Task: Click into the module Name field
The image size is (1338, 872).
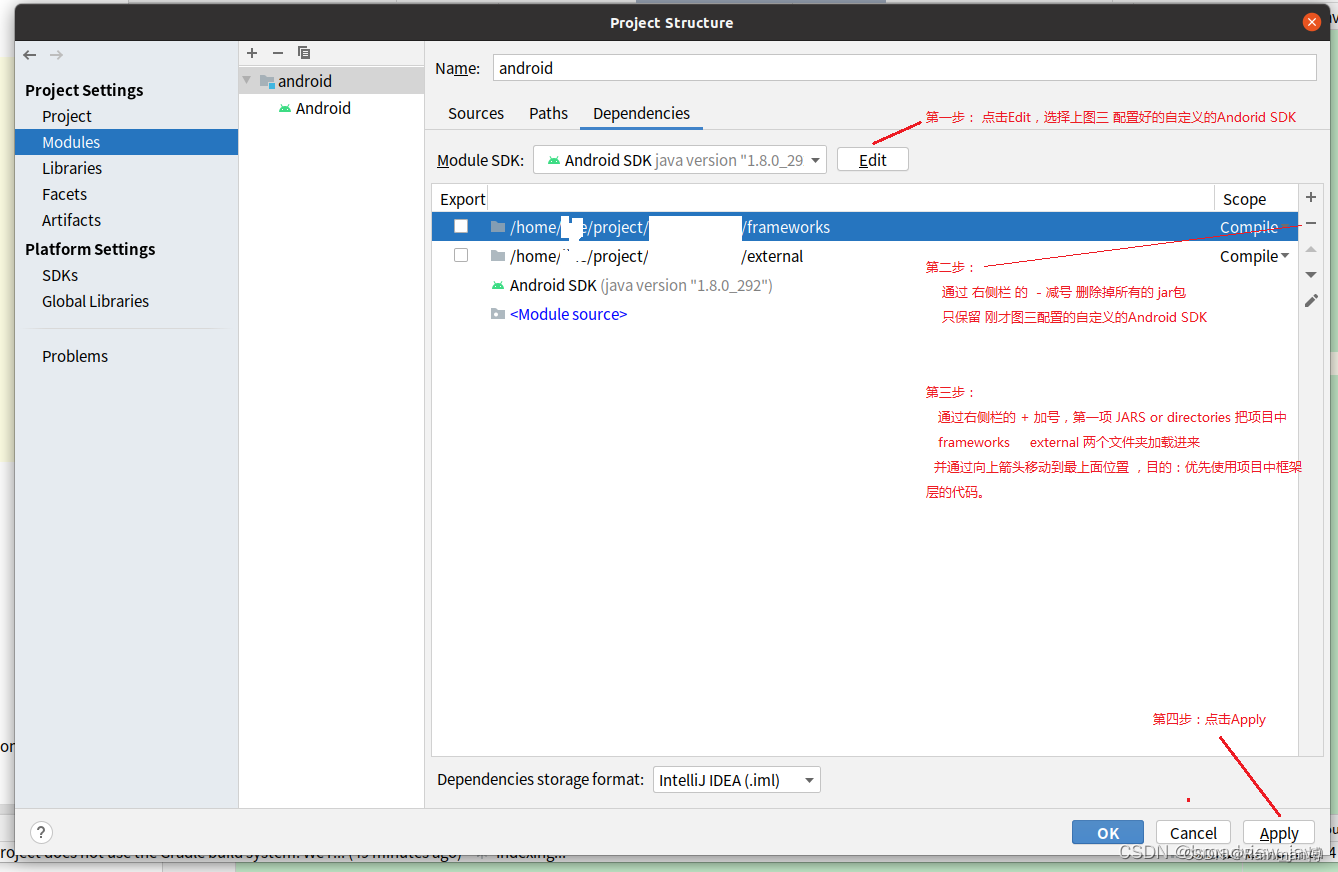Action: [x=904, y=68]
